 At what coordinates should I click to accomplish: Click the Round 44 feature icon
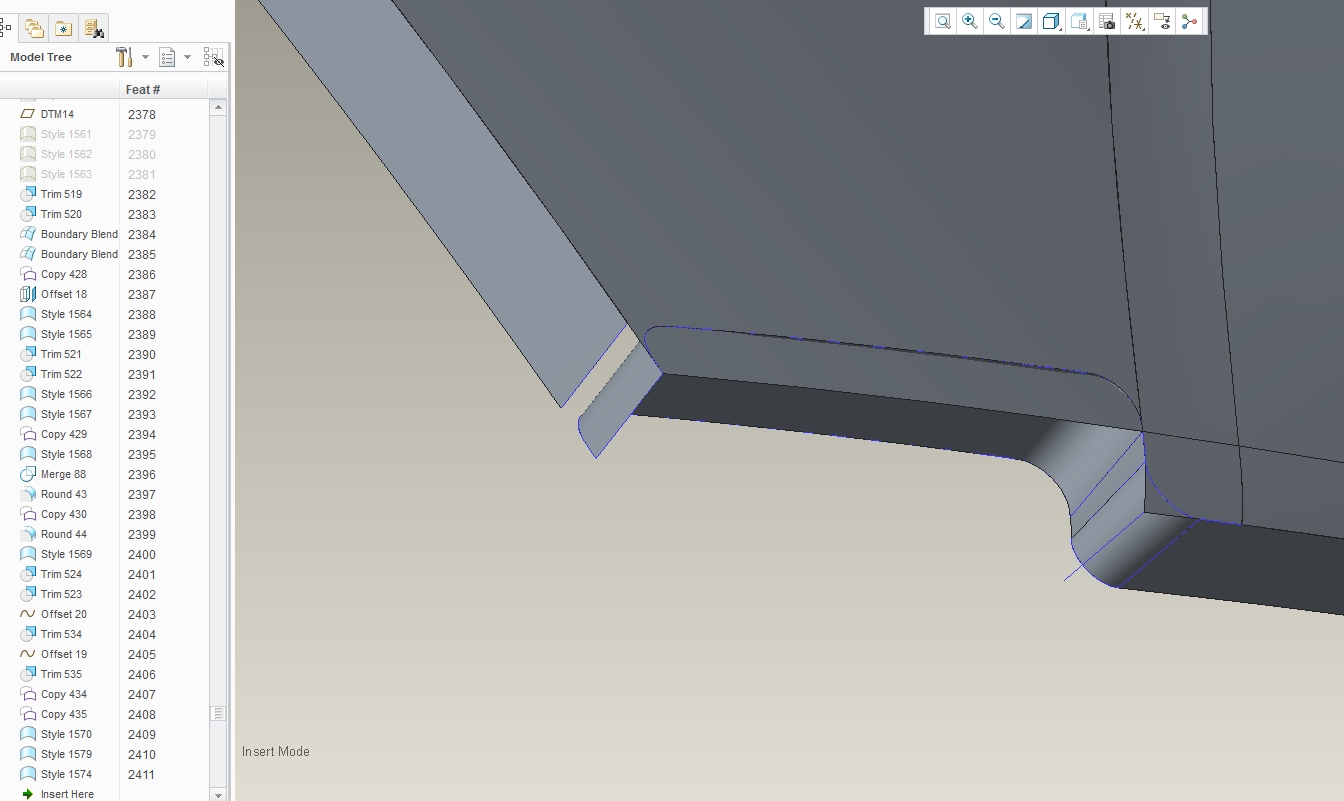tap(28, 534)
